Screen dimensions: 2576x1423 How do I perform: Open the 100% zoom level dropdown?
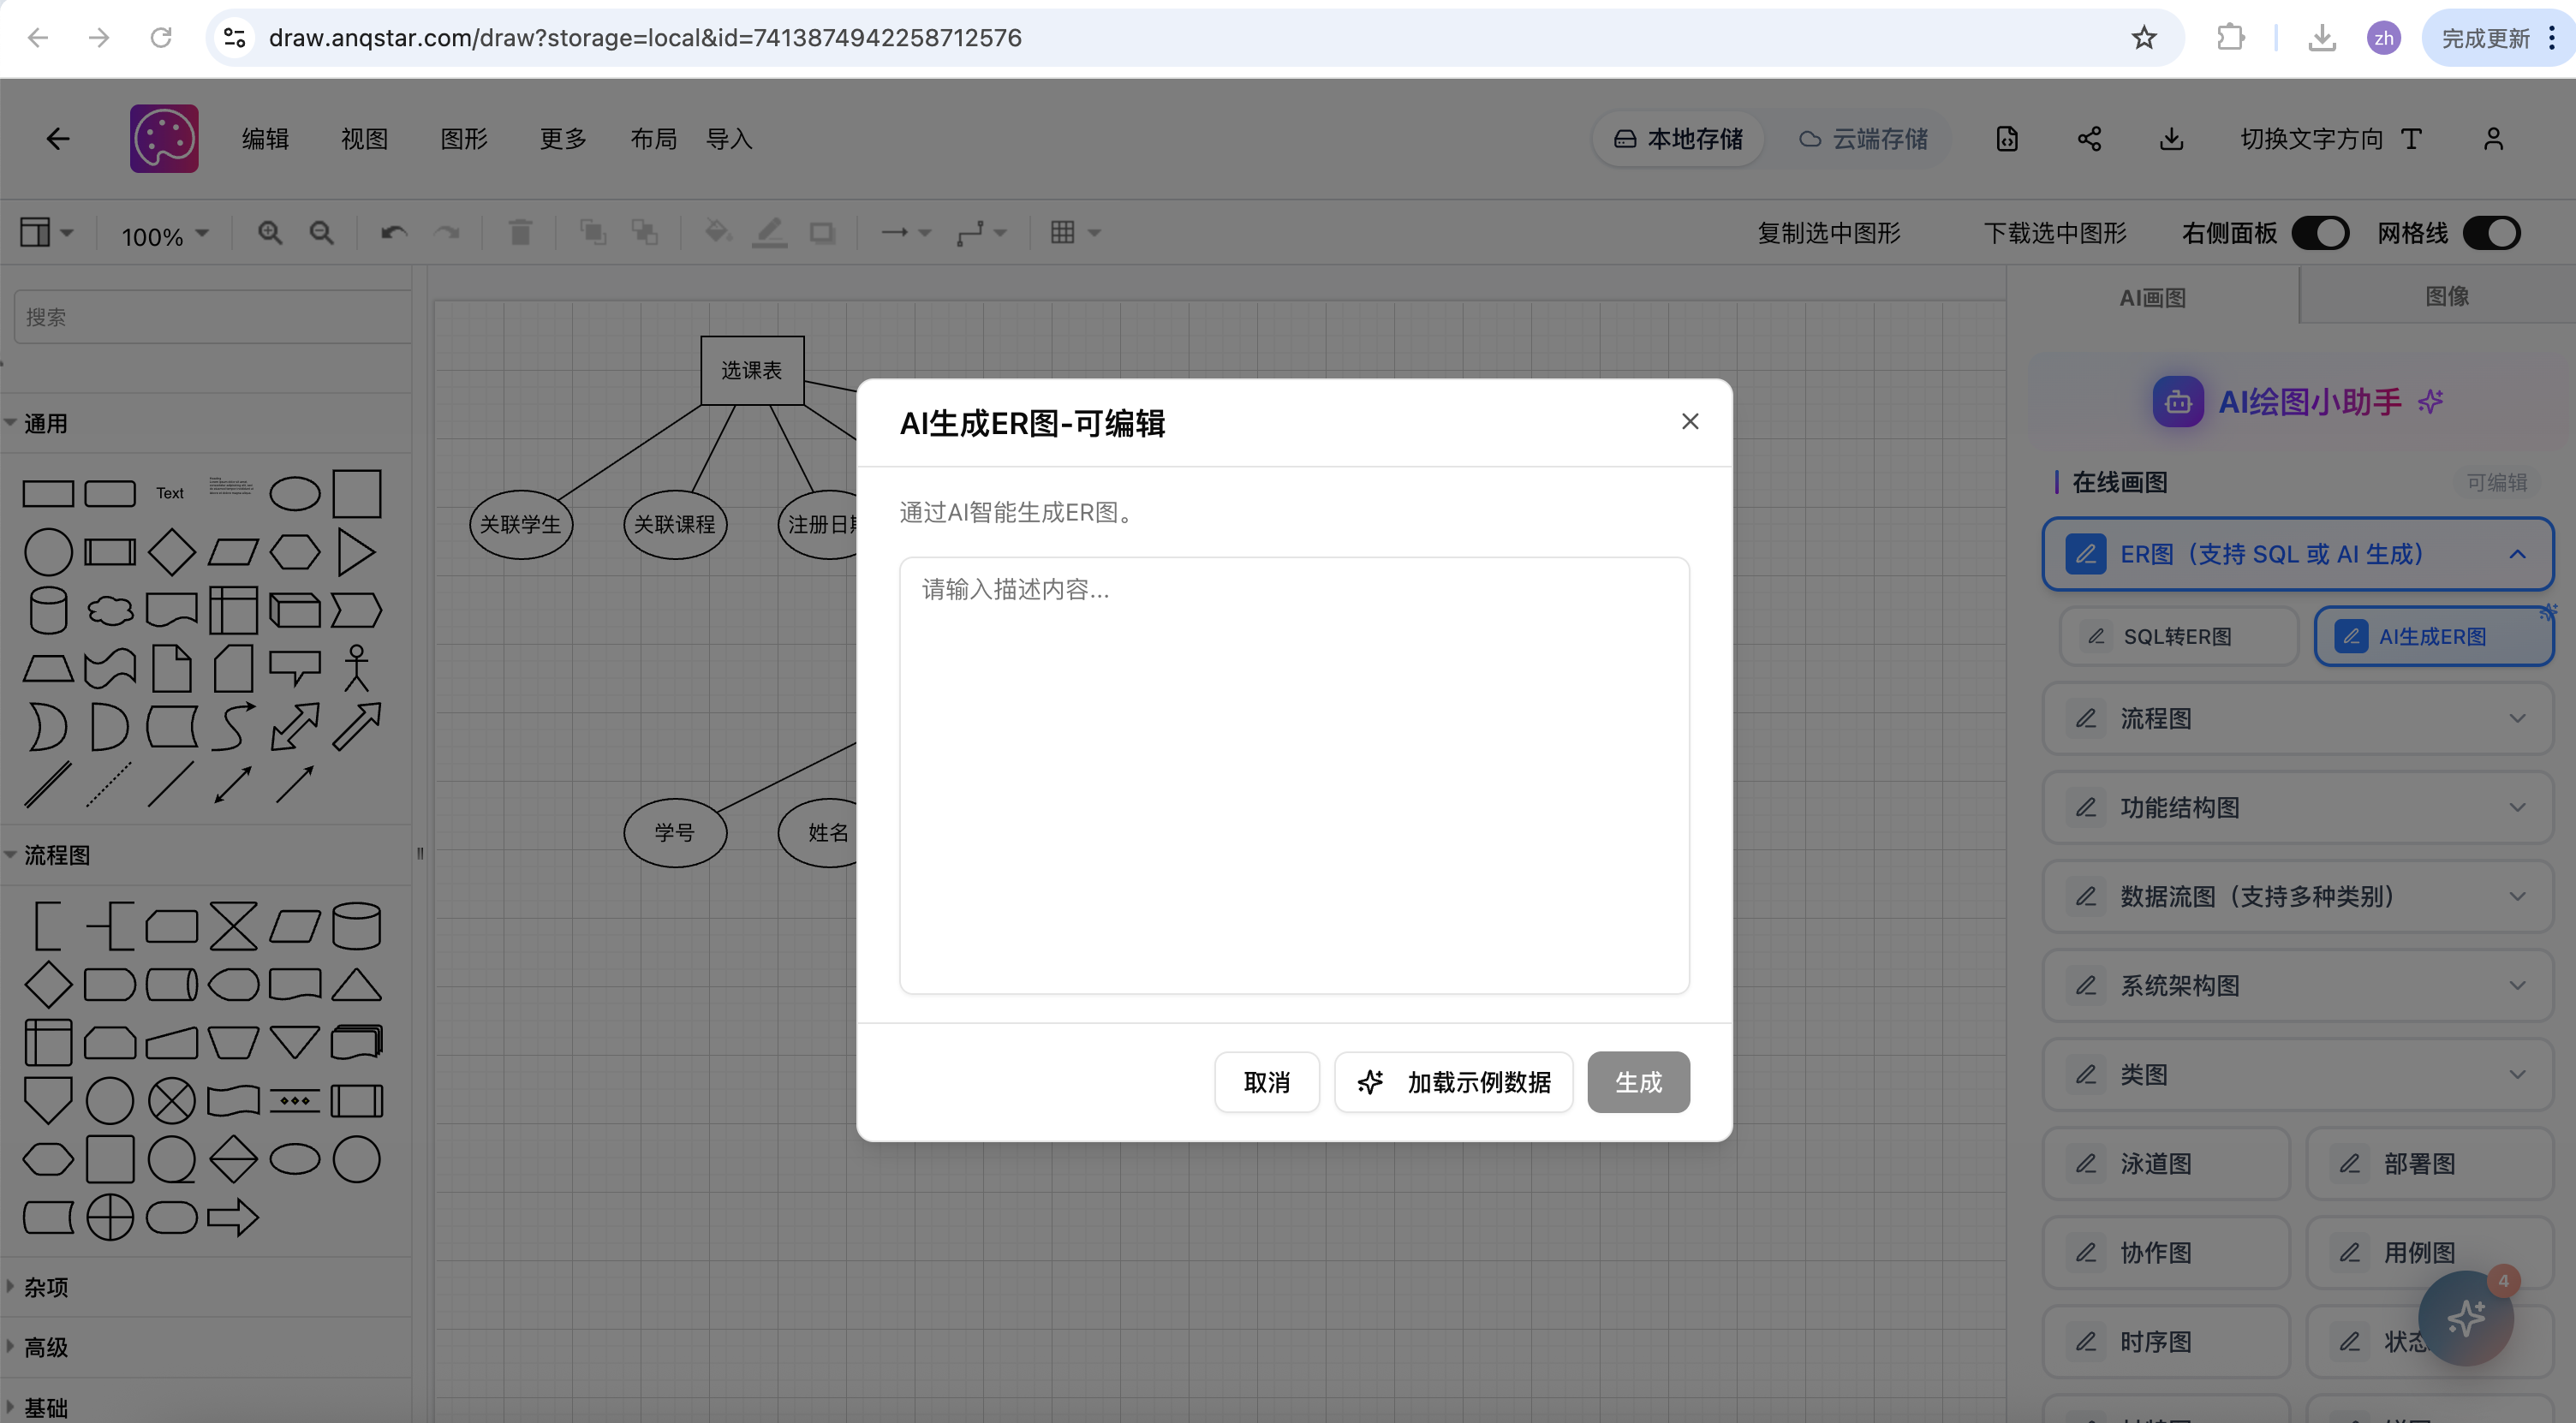pyautogui.click(x=165, y=236)
